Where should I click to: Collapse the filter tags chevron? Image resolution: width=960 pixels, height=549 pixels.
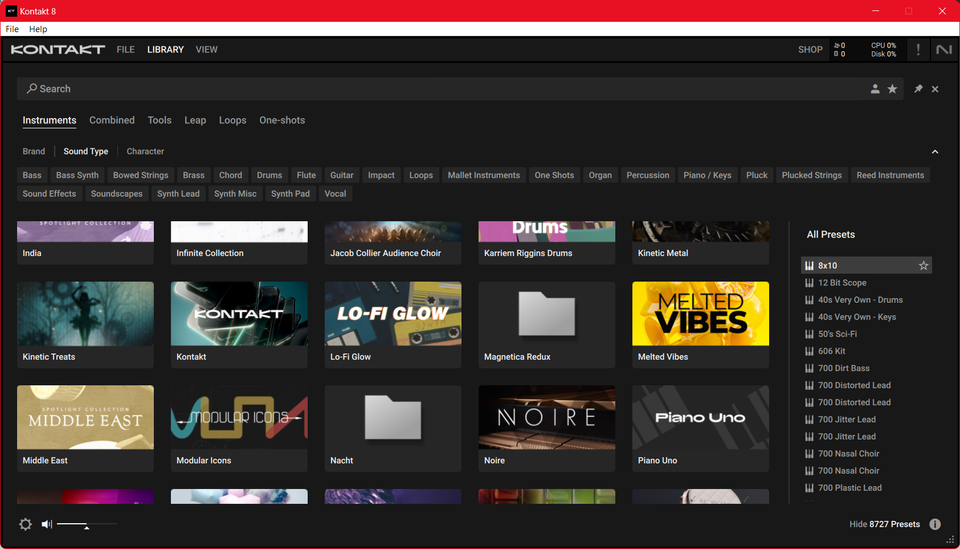[x=935, y=151]
